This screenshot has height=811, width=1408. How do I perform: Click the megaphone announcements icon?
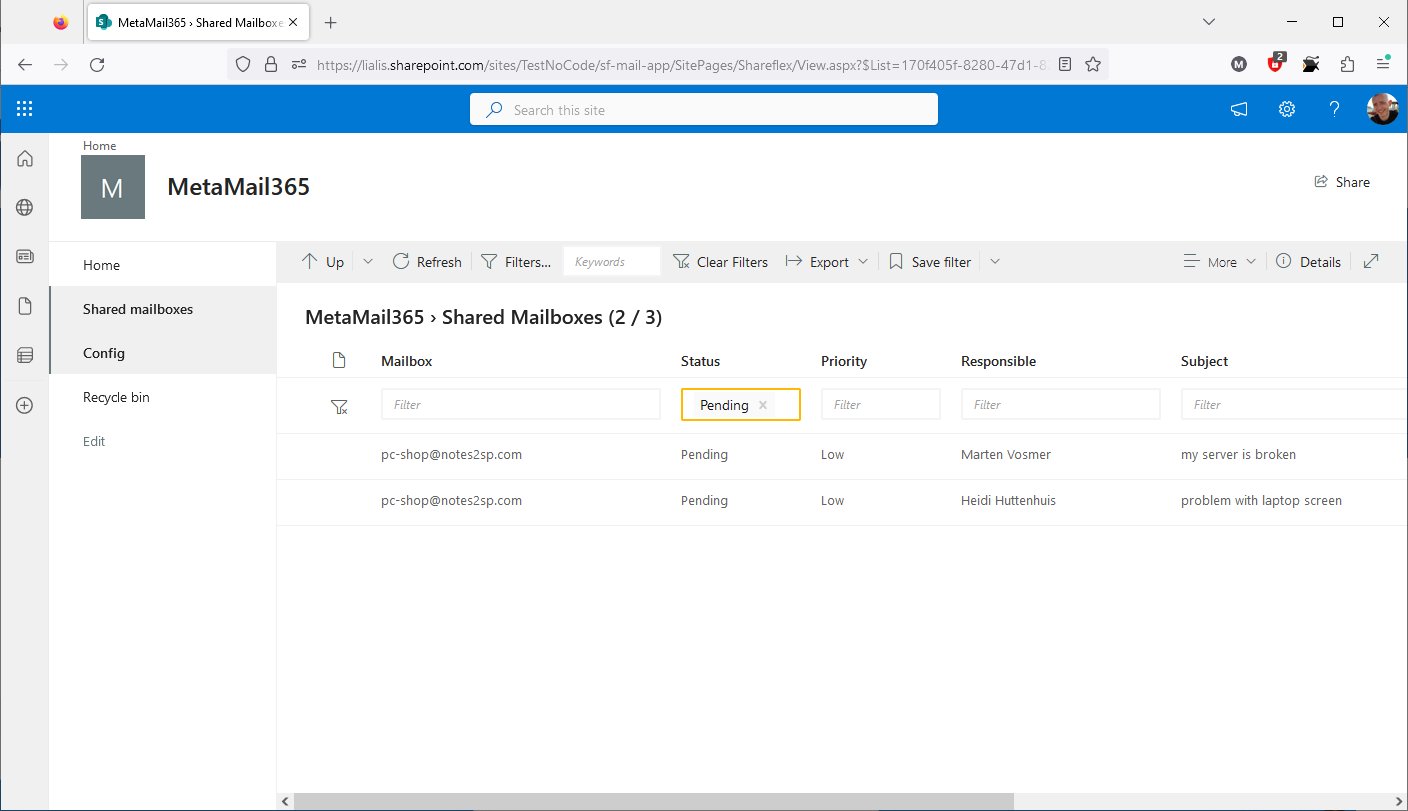click(x=1239, y=110)
